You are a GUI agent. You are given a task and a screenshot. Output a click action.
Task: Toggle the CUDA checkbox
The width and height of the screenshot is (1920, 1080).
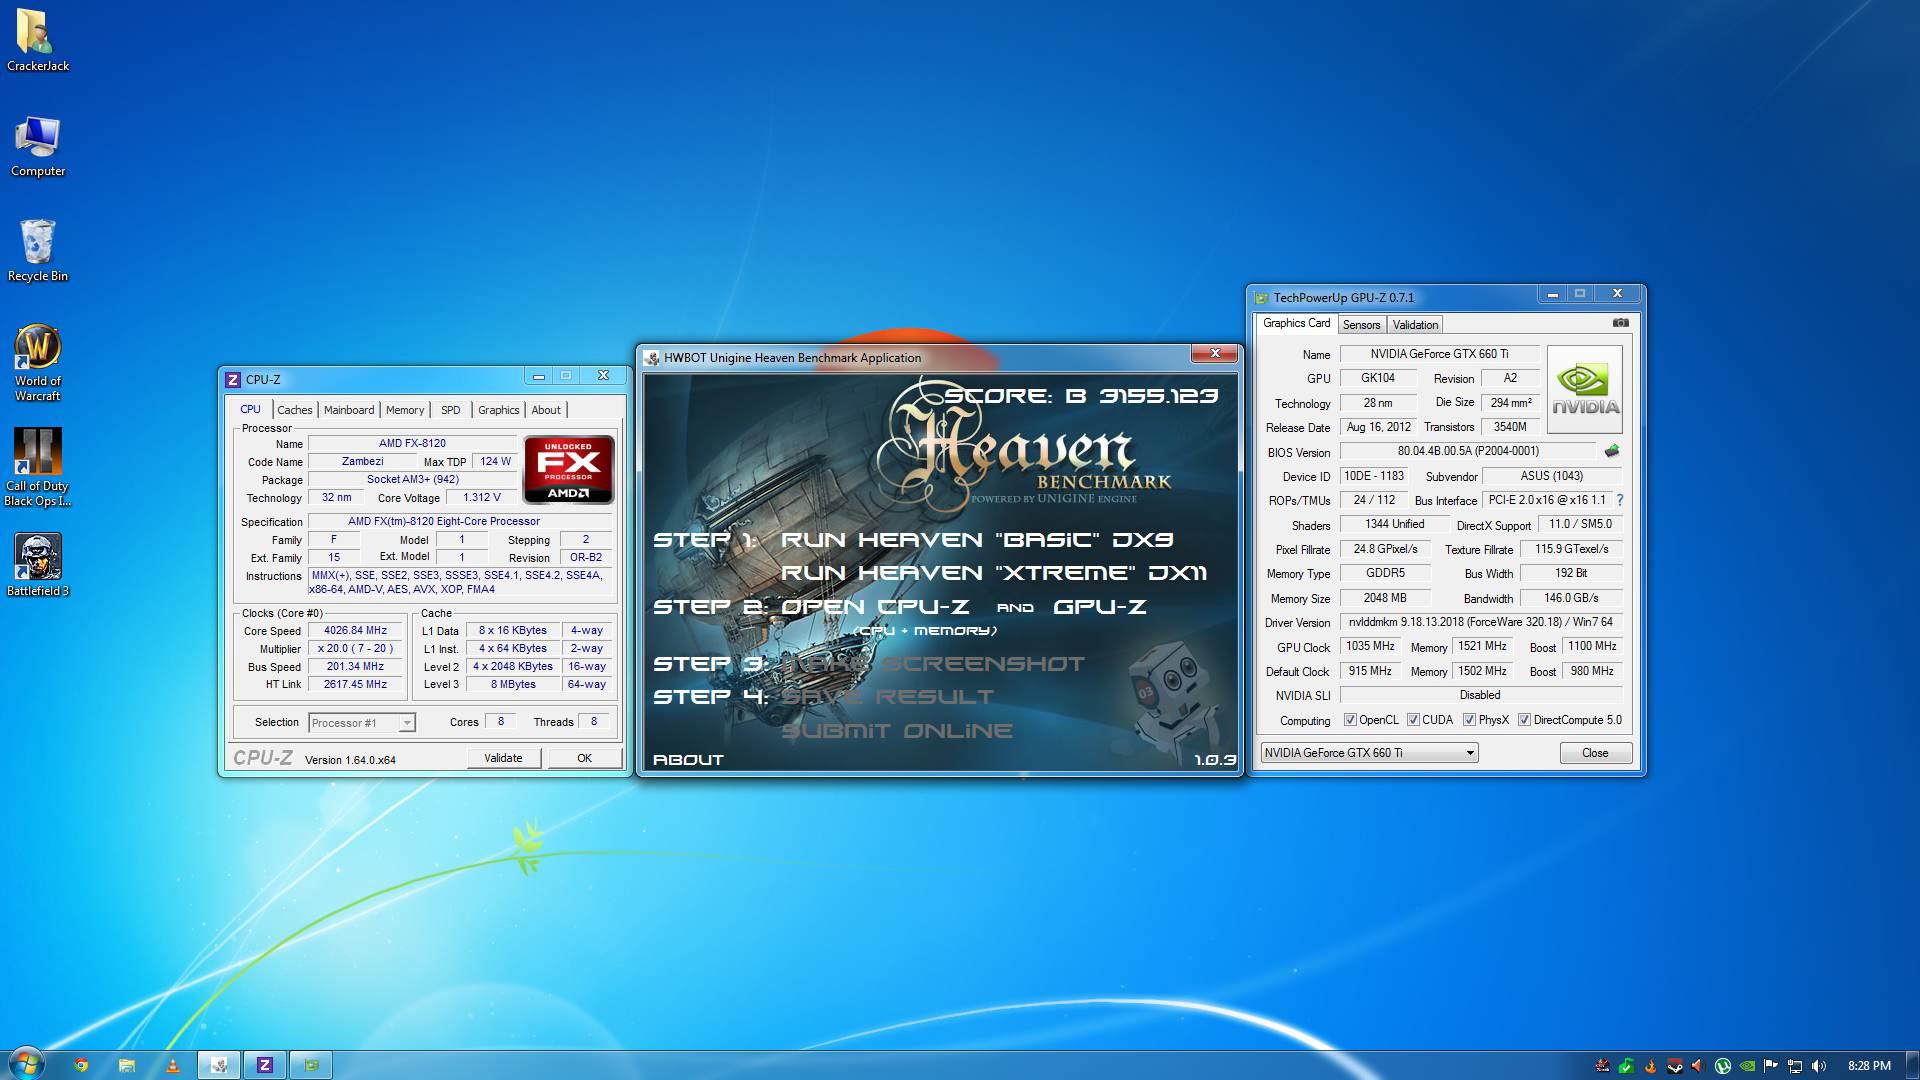(x=1413, y=720)
